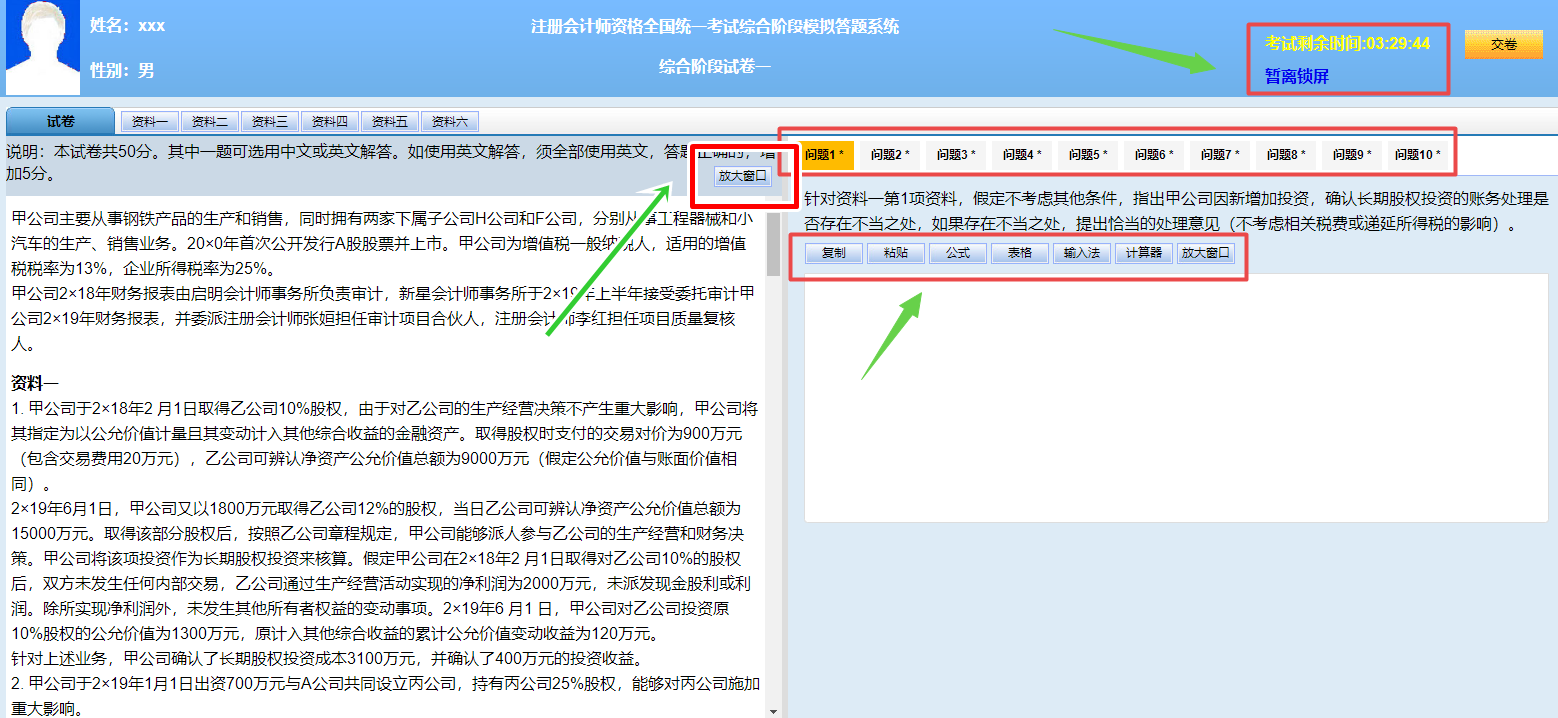Image resolution: width=1558 pixels, height=718 pixels.
Task: Select 问题2 question tab
Action: click(x=891, y=155)
